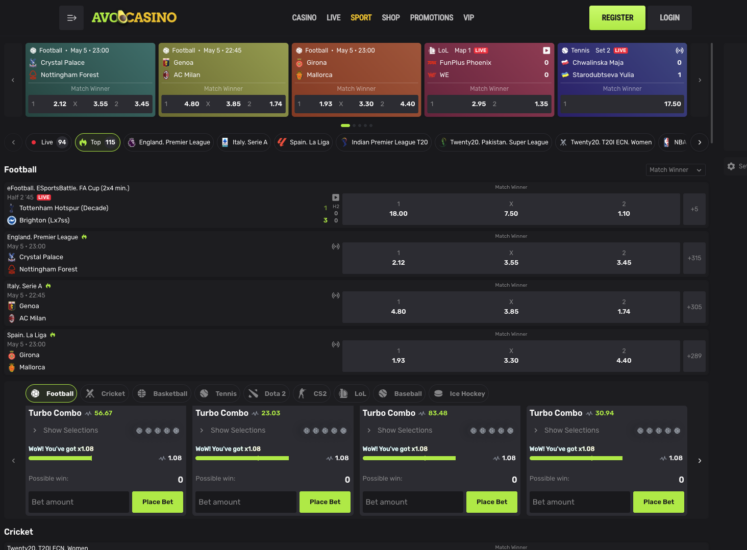Viewport: 747px width, 550px height.
Task: Open Spain La Liga league chip
Action: (x=304, y=142)
